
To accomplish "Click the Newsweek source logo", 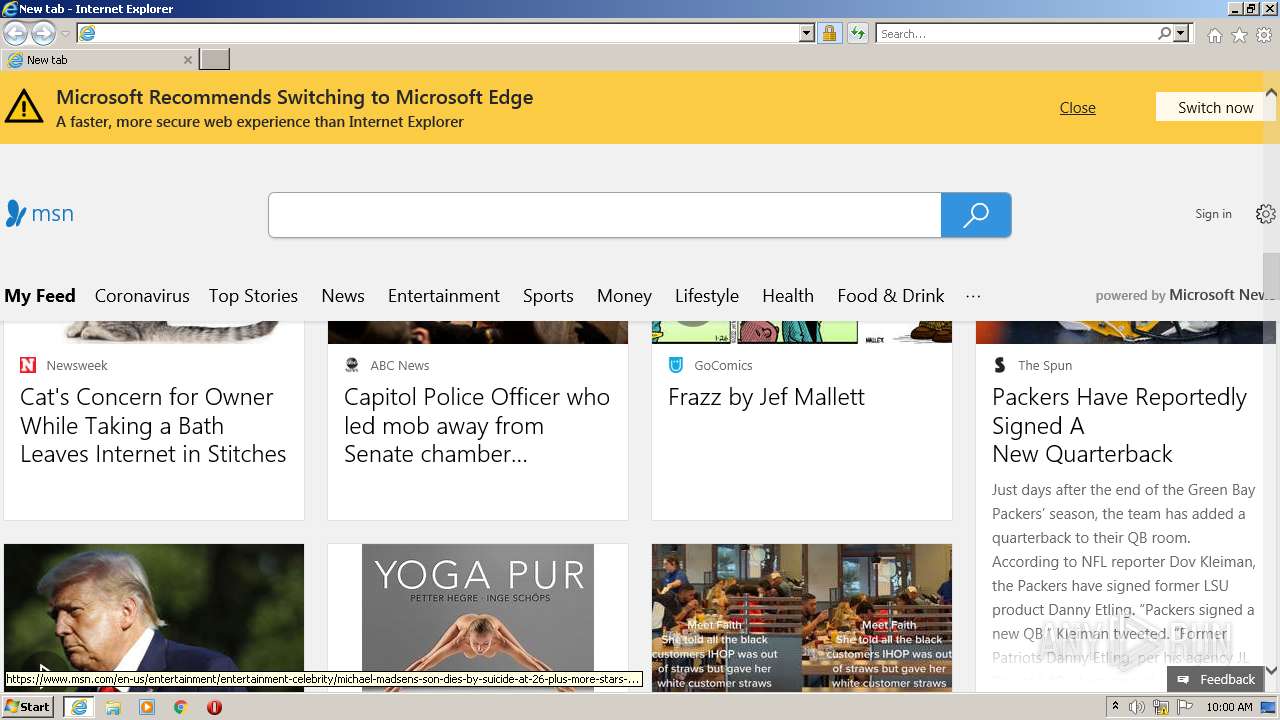I will (x=28, y=365).
